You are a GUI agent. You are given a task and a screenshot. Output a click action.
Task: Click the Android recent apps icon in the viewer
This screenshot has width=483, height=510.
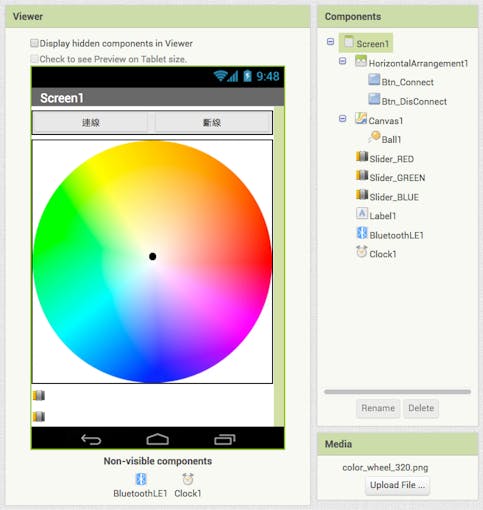pos(225,440)
